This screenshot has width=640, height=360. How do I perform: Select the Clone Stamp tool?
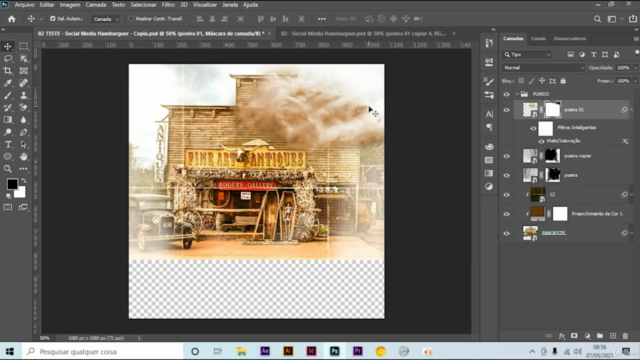(24, 96)
